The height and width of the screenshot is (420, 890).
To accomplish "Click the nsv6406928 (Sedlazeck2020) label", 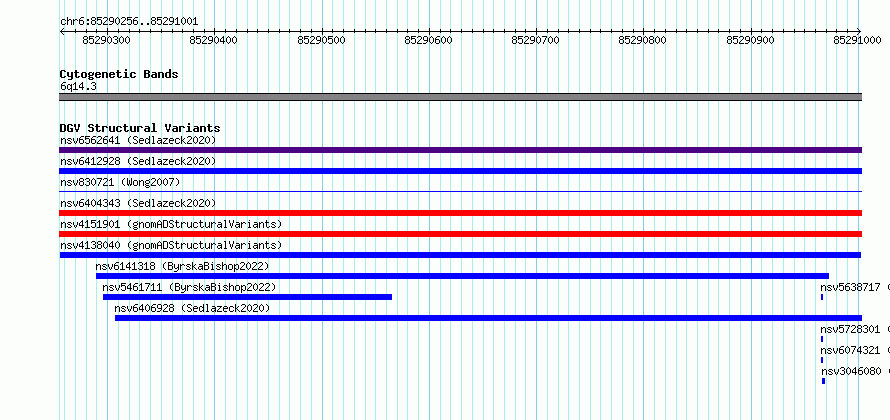I will [x=192, y=308].
